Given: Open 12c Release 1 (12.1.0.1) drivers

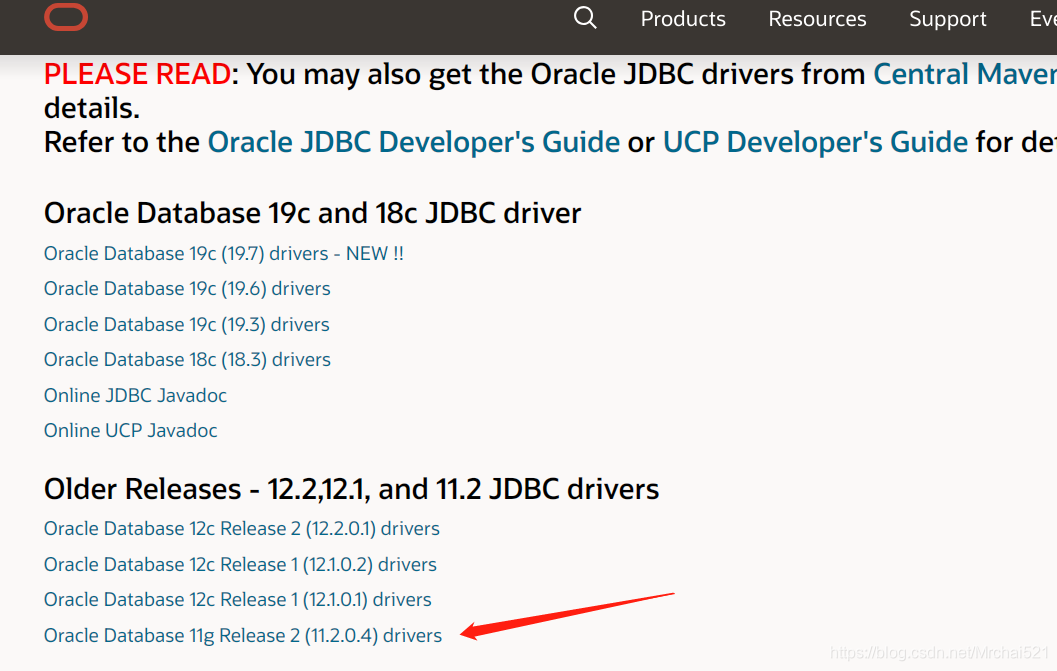Looking at the screenshot, I should [x=238, y=600].
